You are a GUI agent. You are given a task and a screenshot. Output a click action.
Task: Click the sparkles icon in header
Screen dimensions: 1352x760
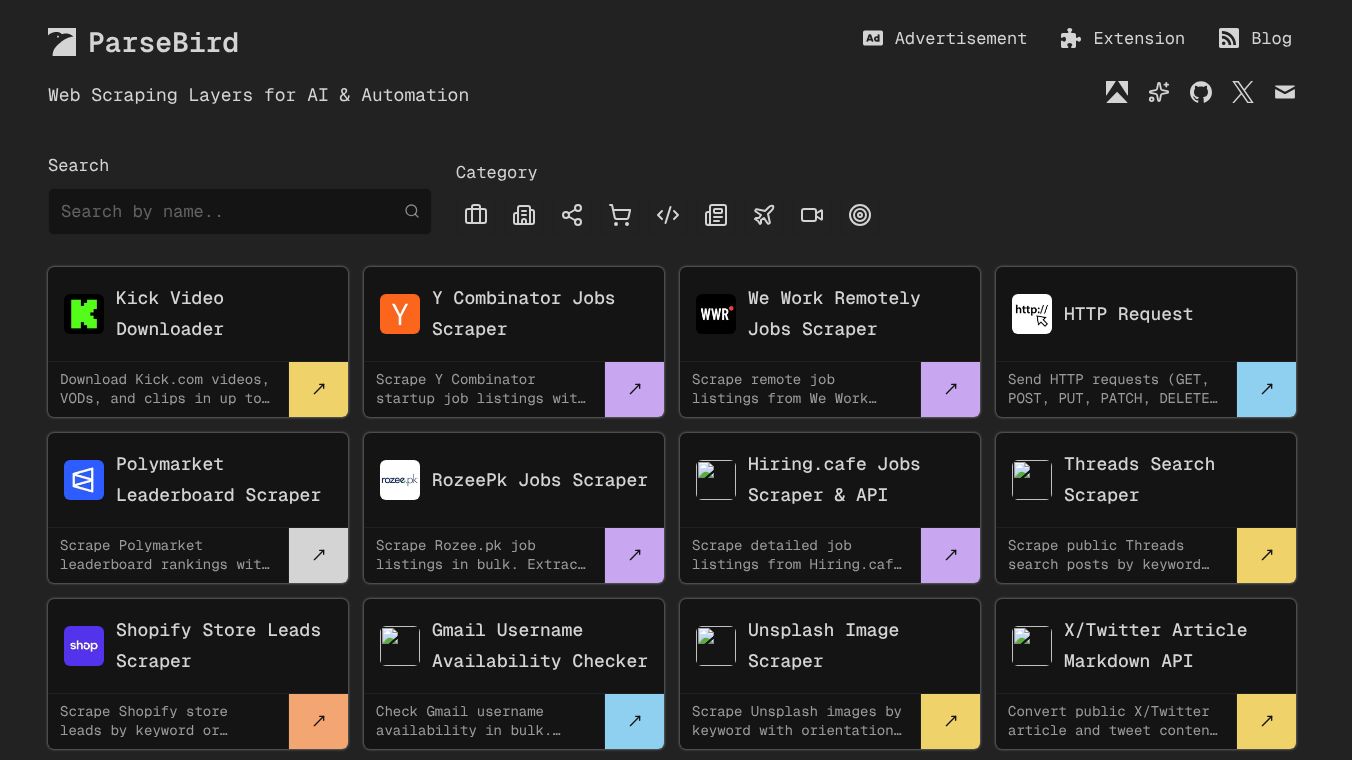tap(1159, 93)
